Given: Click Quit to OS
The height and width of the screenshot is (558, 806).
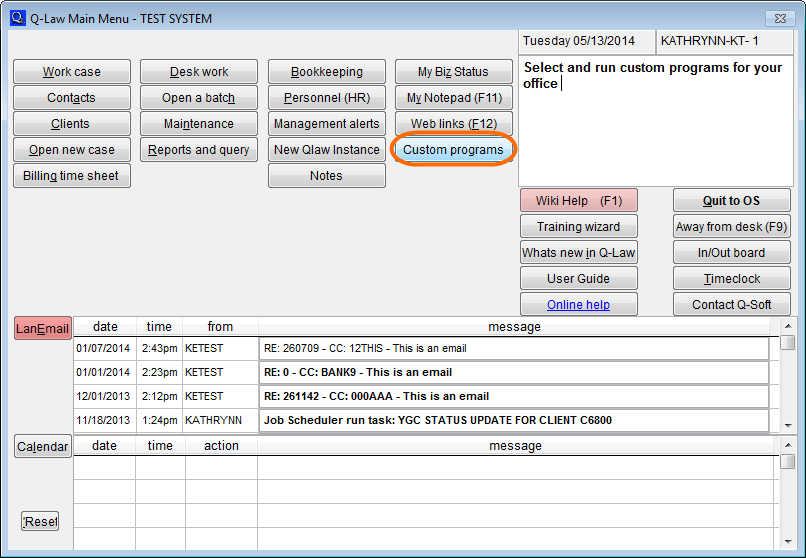Looking at the screenshot, I should (x=732, y=200).
